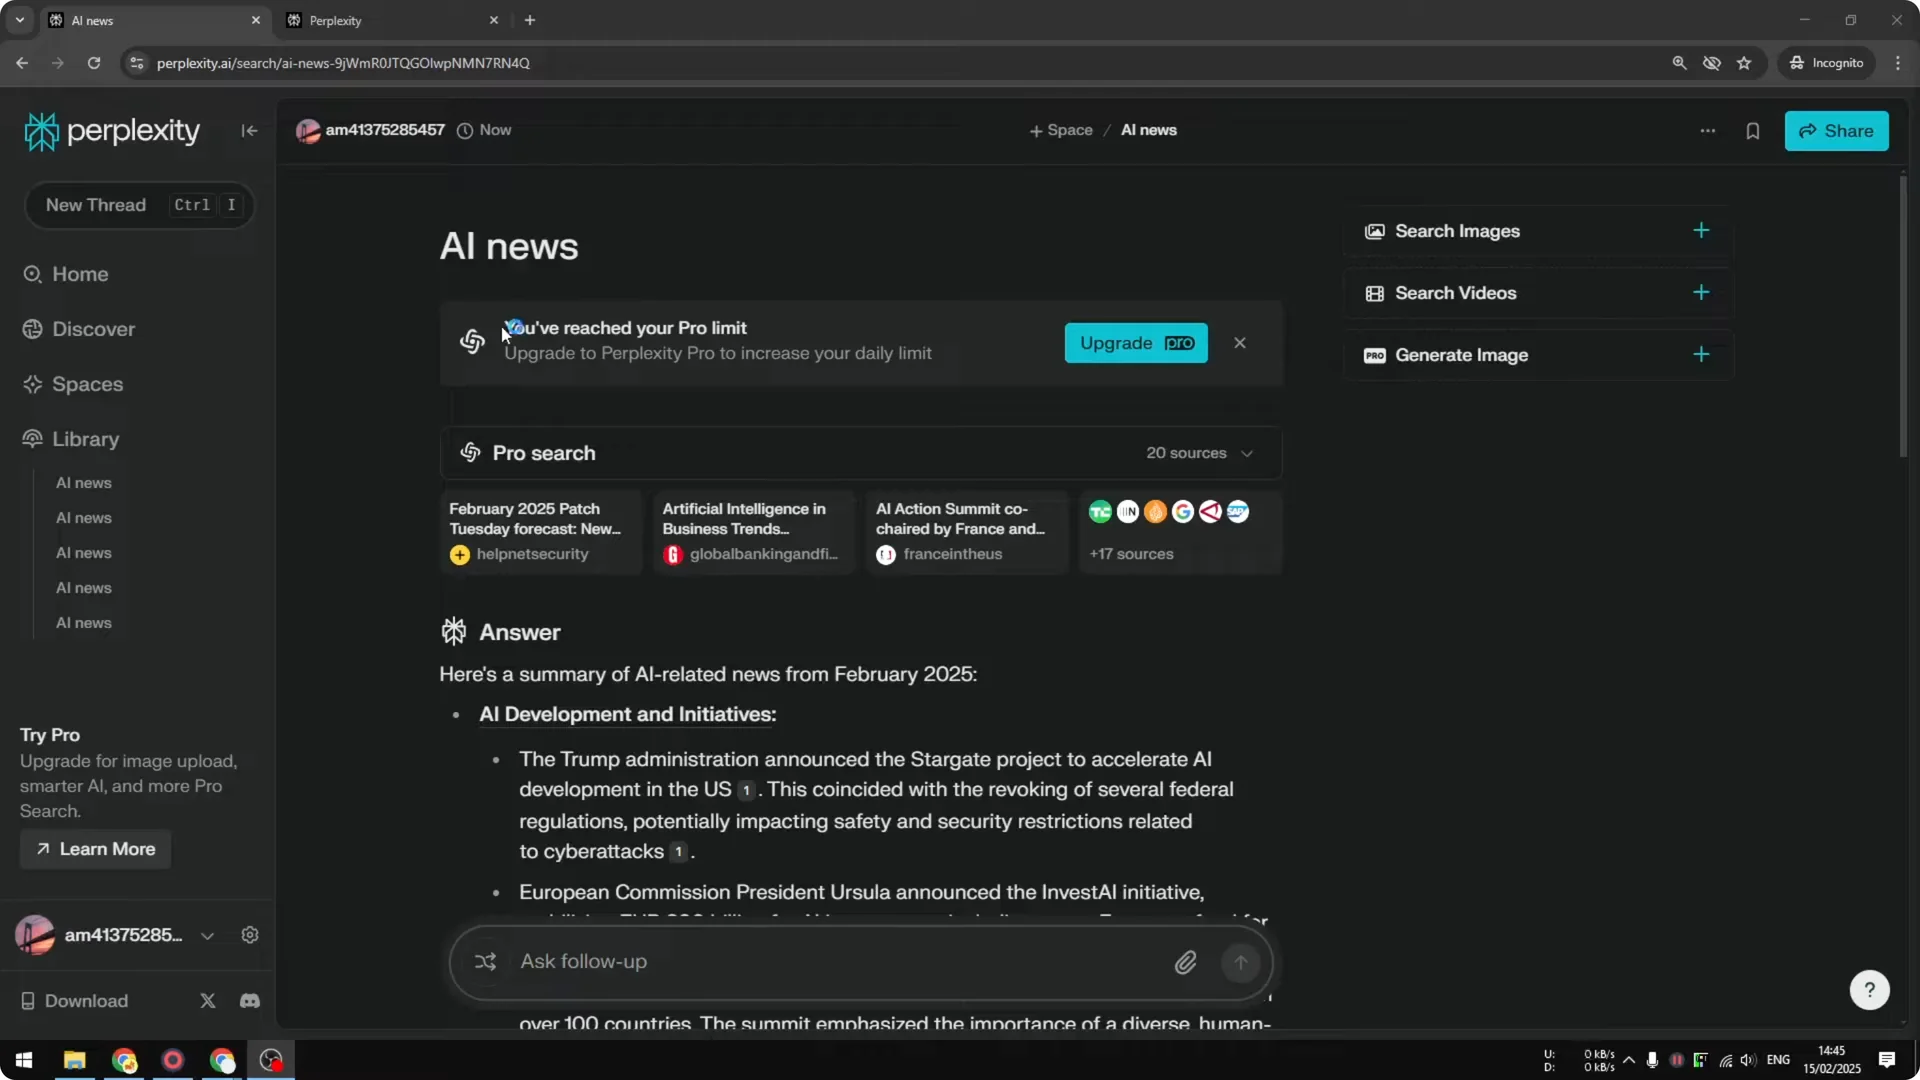
Task: Expand the 20 sources dropdown
Action: click(x=1200, y=453)
